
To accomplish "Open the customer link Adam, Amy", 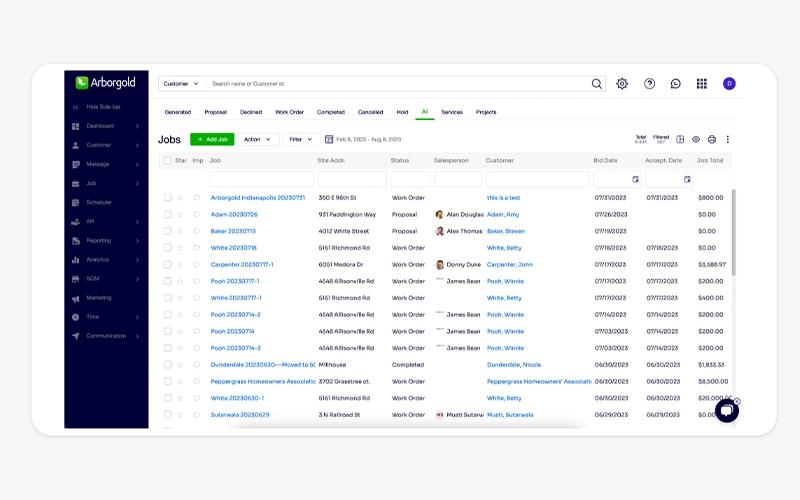I will click(x=503, y=214).
